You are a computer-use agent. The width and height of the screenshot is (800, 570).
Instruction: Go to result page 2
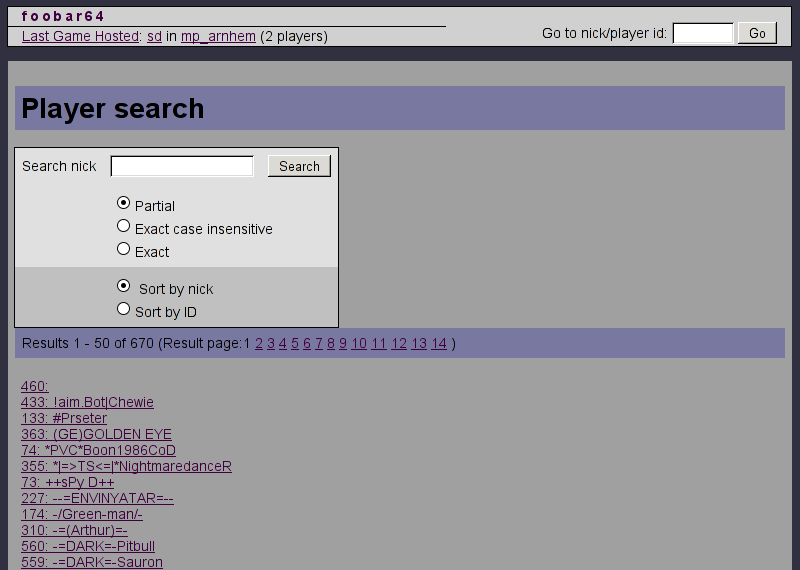259,344
